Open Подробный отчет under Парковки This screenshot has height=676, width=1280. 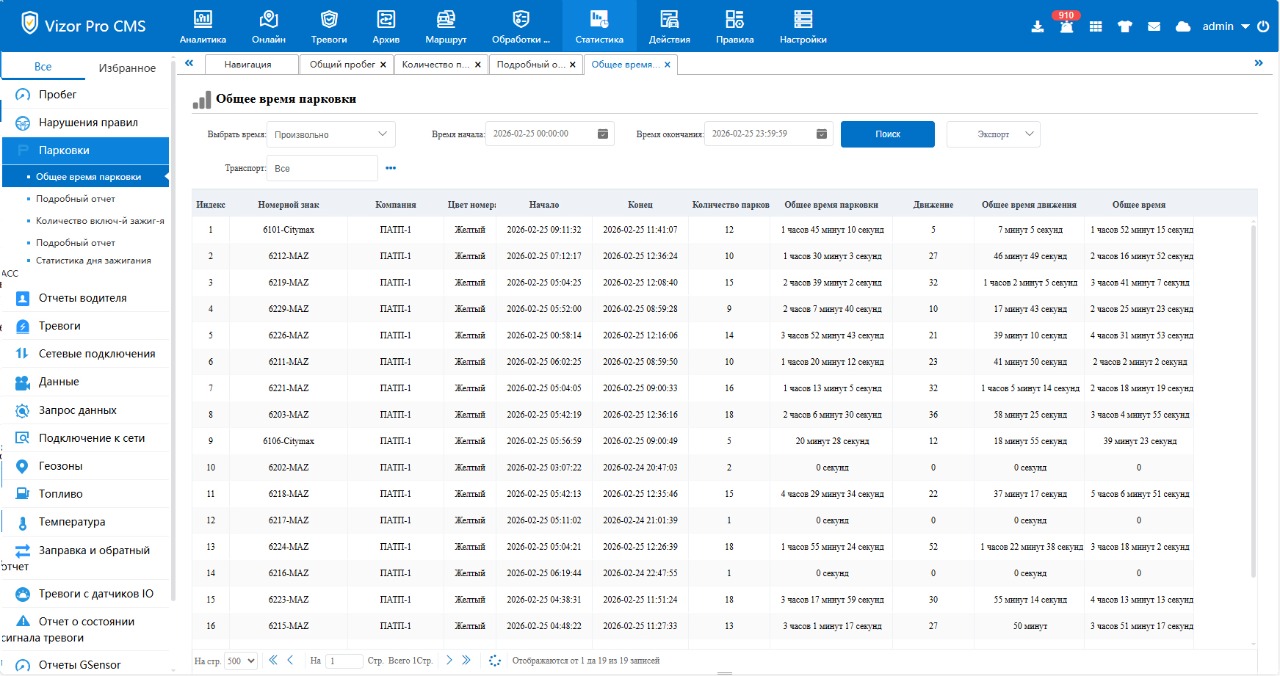[75, 199]
